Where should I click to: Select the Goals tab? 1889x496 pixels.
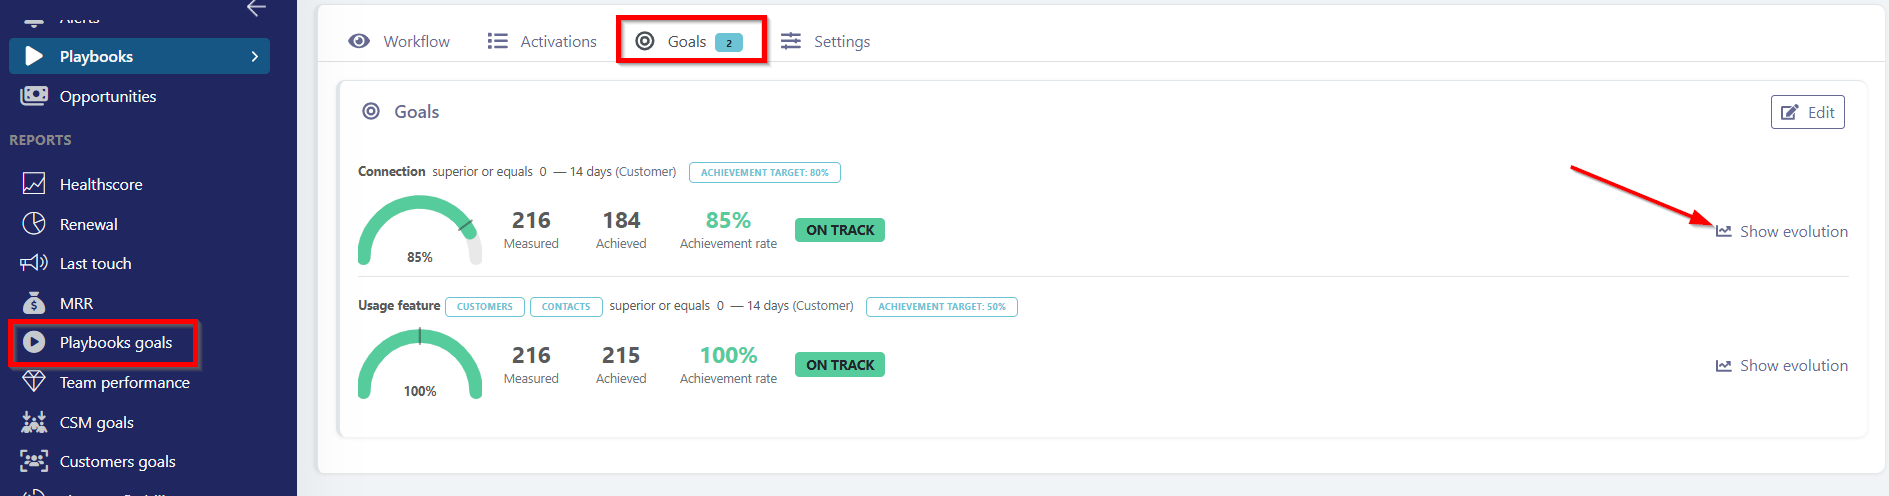click(x=689, y=41)
